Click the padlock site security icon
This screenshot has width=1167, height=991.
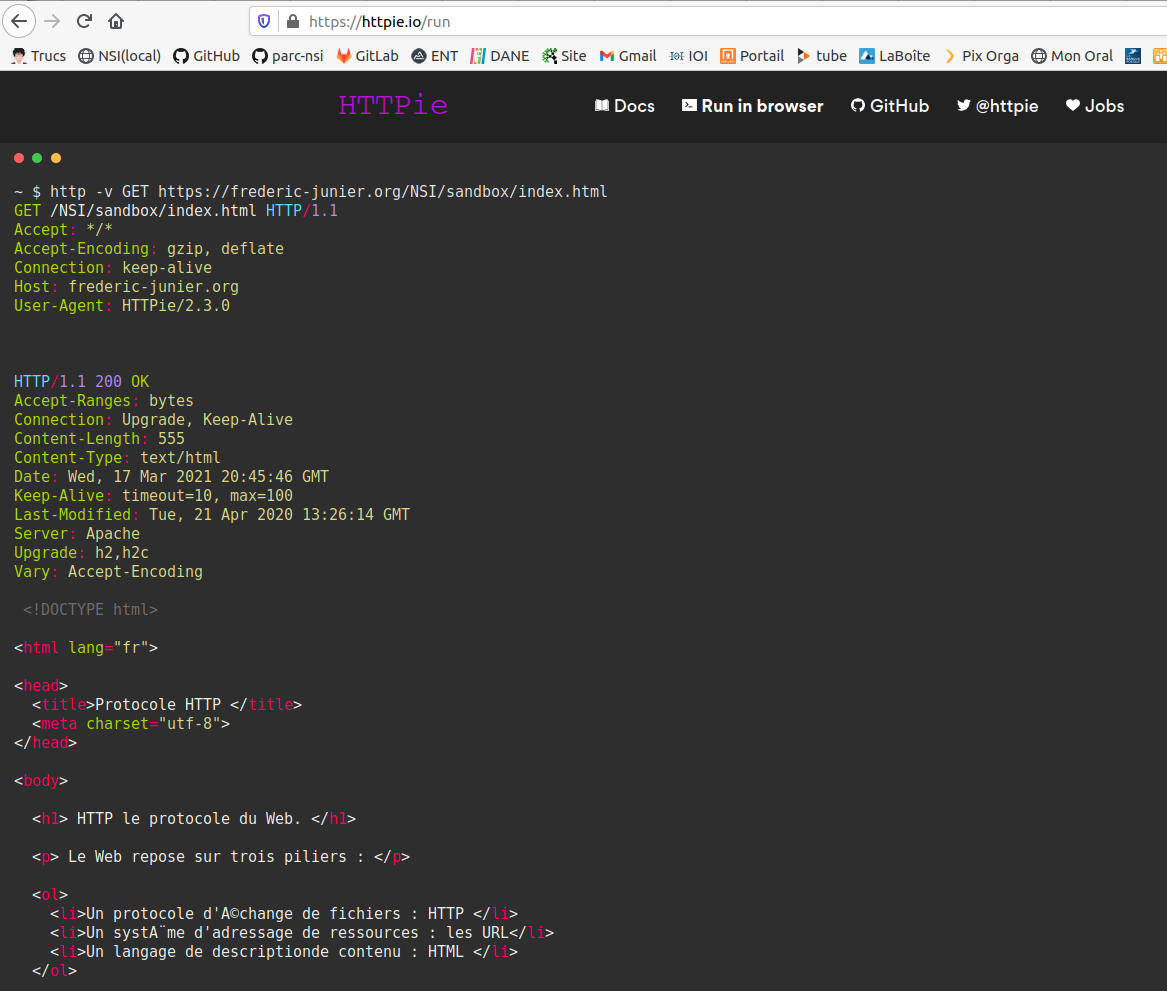(x=293, y=22)
